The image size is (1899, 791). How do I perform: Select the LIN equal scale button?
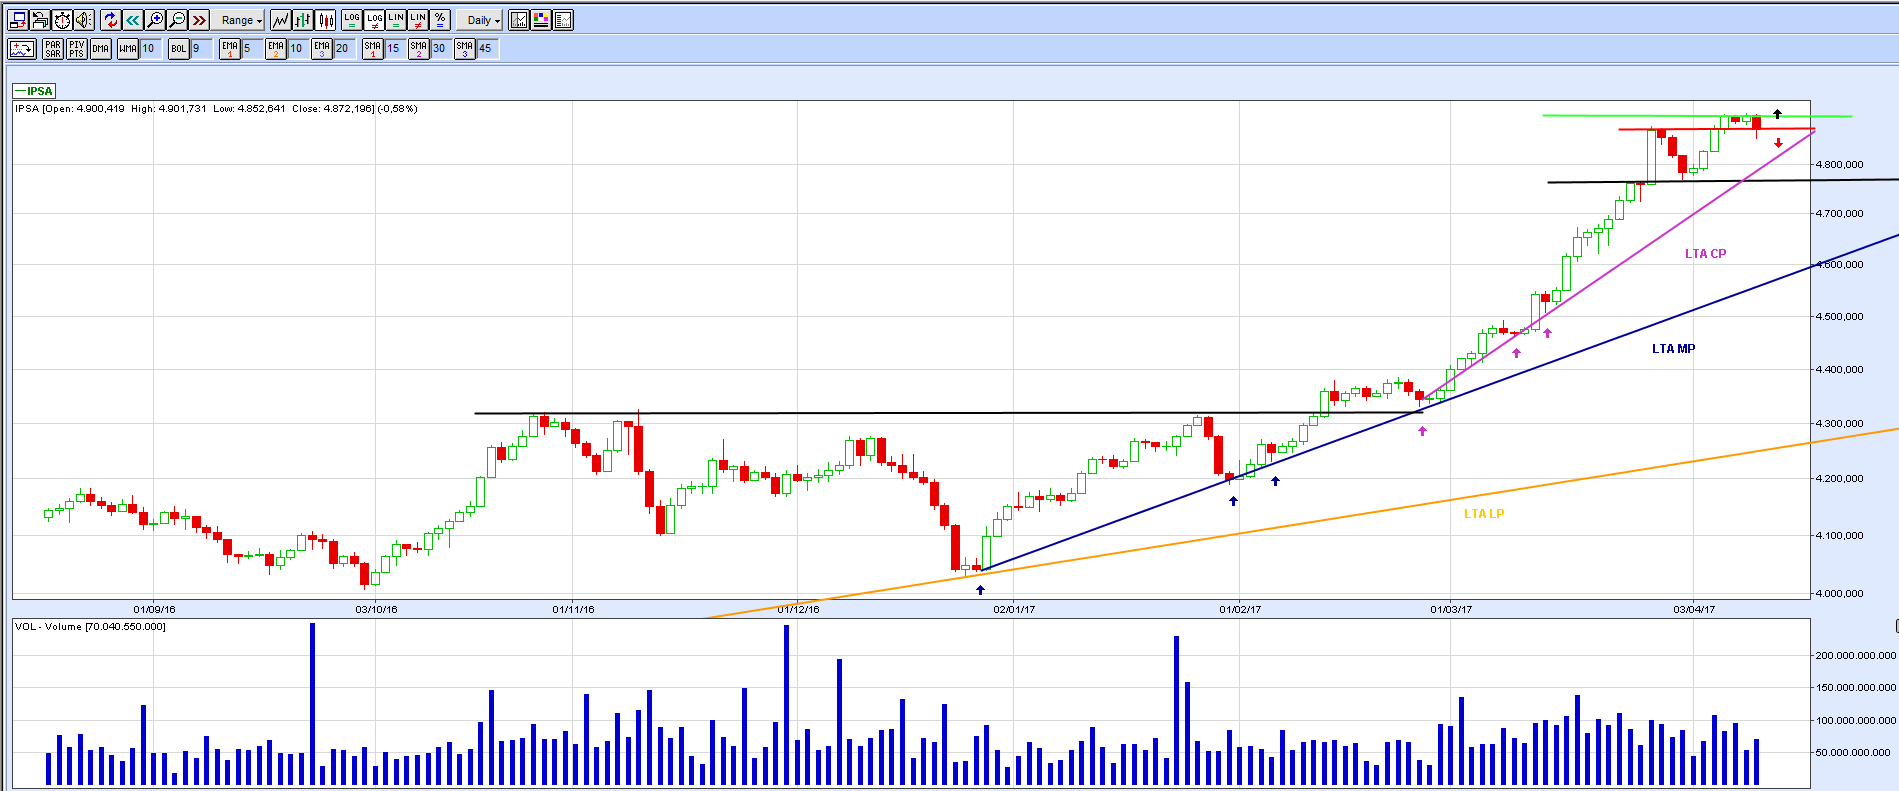(396, 20)
